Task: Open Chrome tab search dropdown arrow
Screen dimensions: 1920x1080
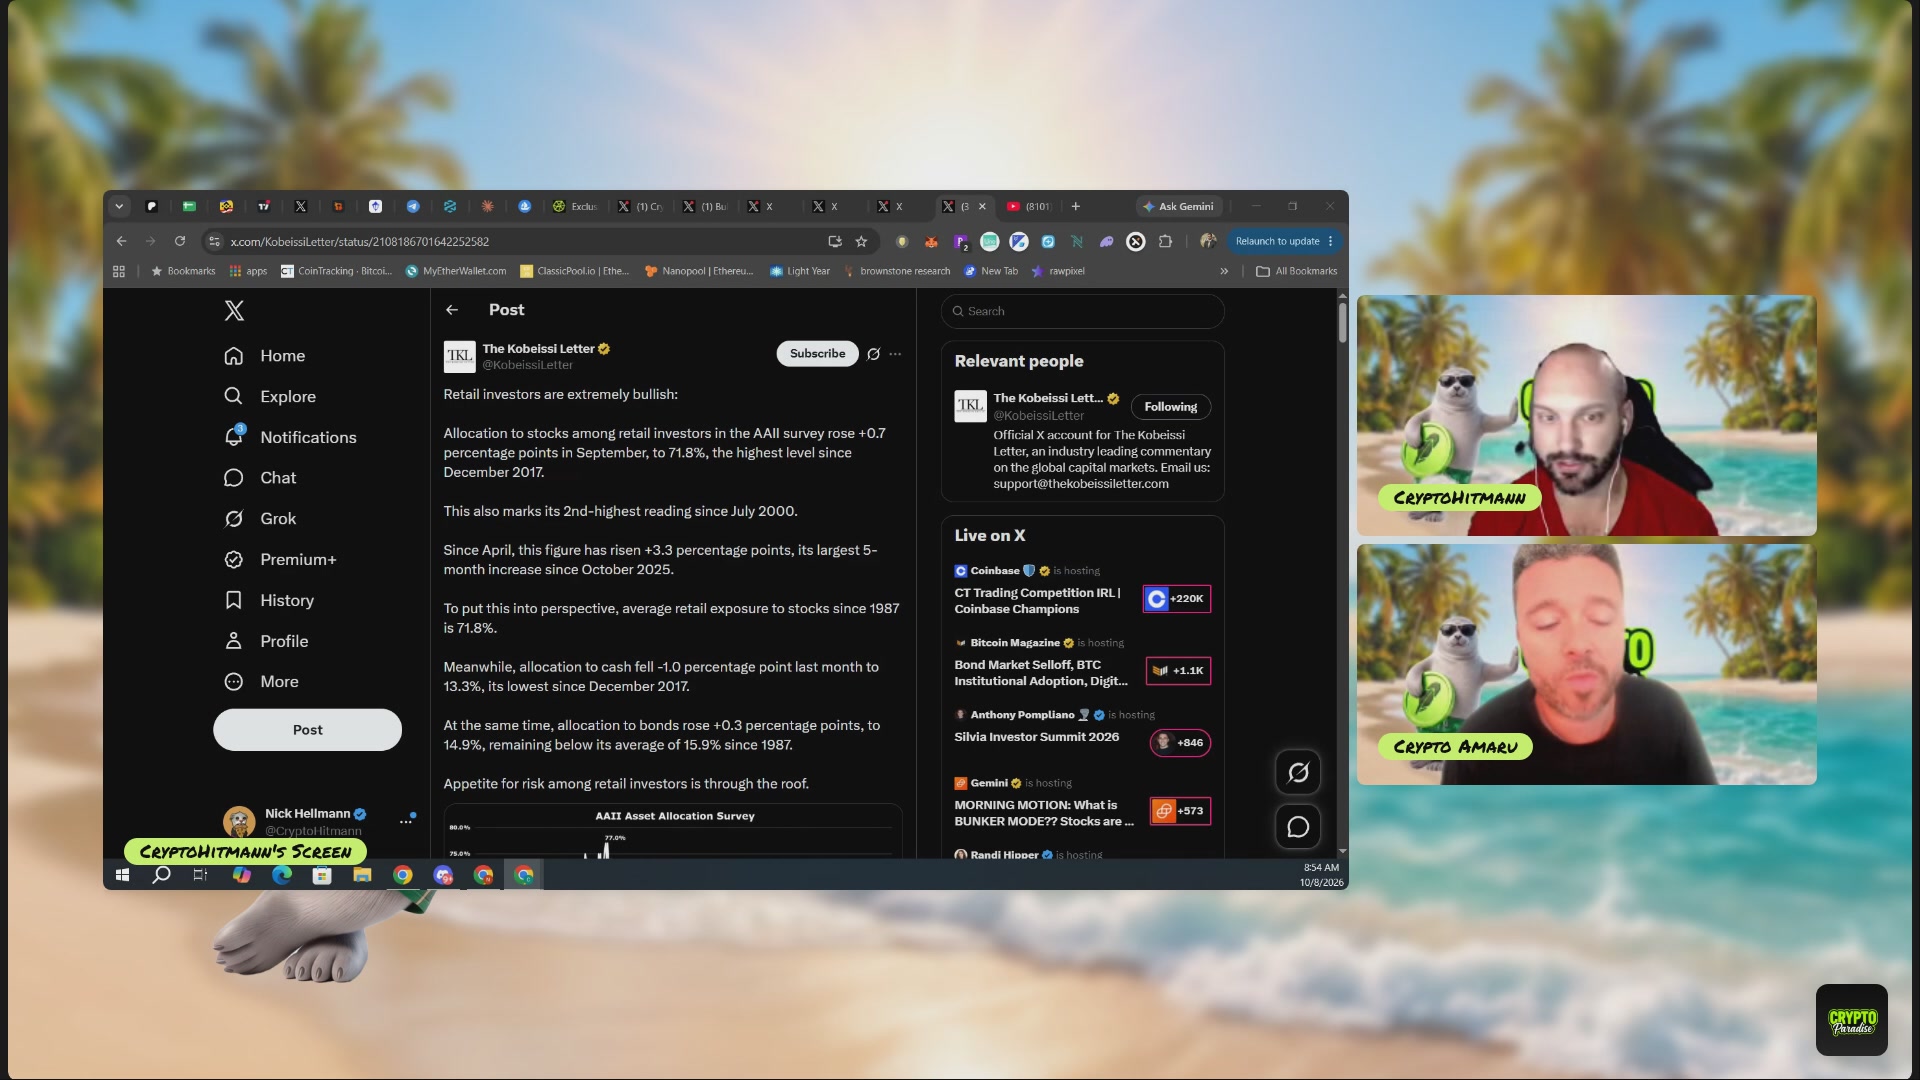Action: (119, 207)
